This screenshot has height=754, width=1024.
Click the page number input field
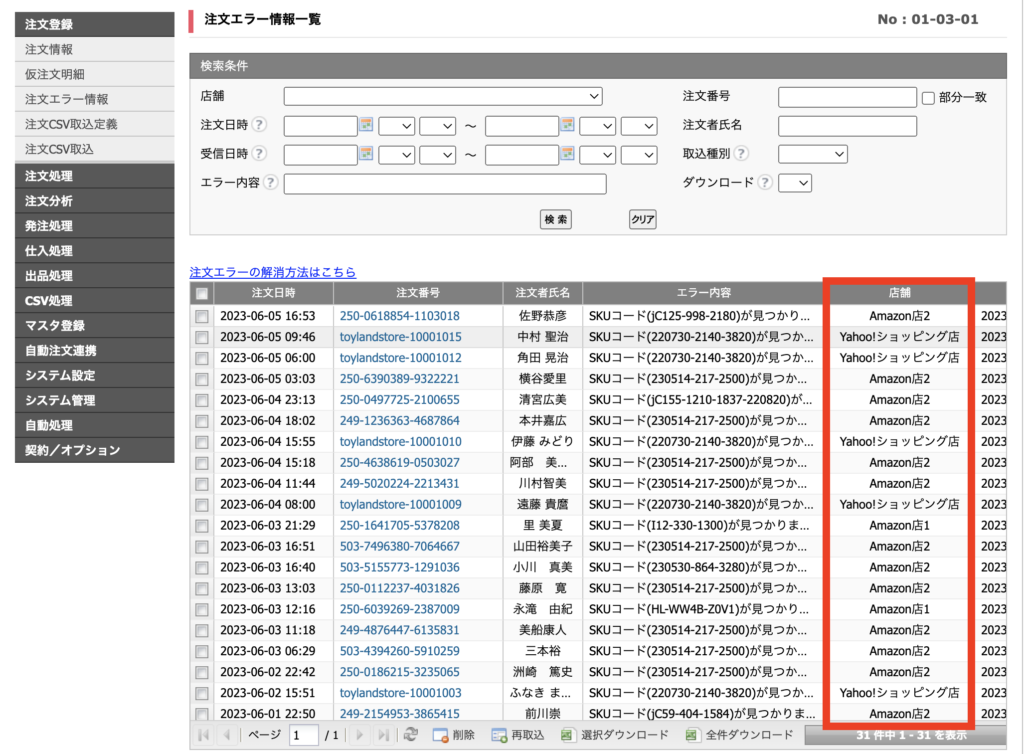304,736
